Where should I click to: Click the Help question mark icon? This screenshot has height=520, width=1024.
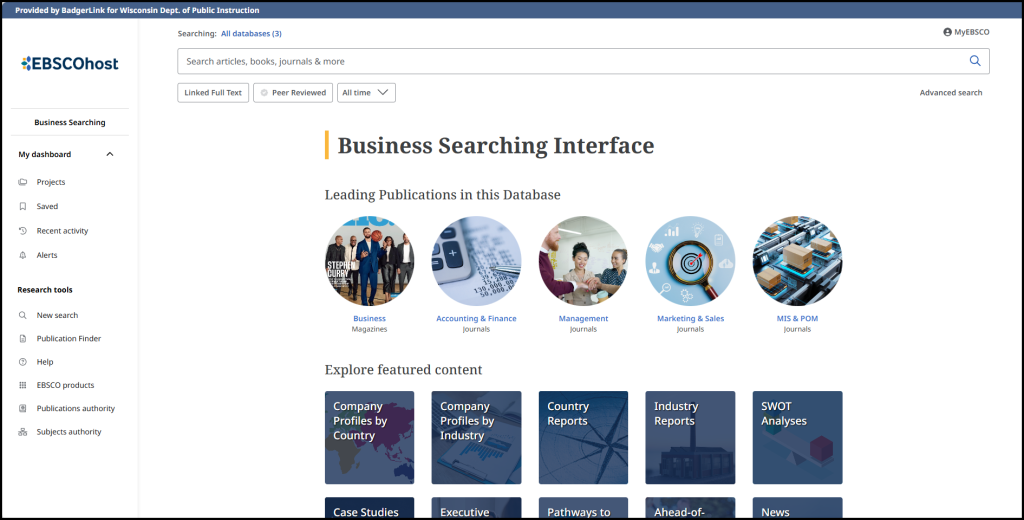[23, 362]
